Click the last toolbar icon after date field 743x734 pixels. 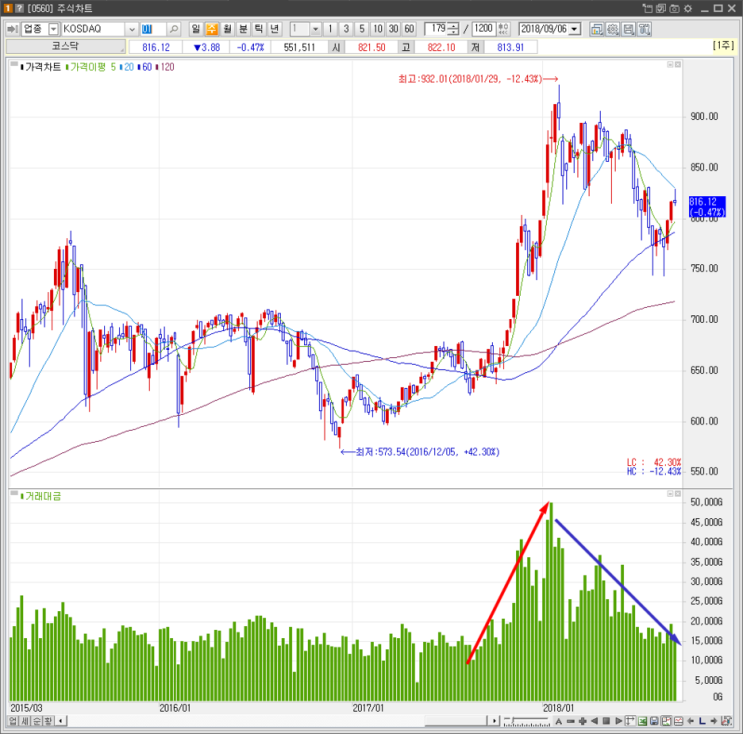[644, 29]
